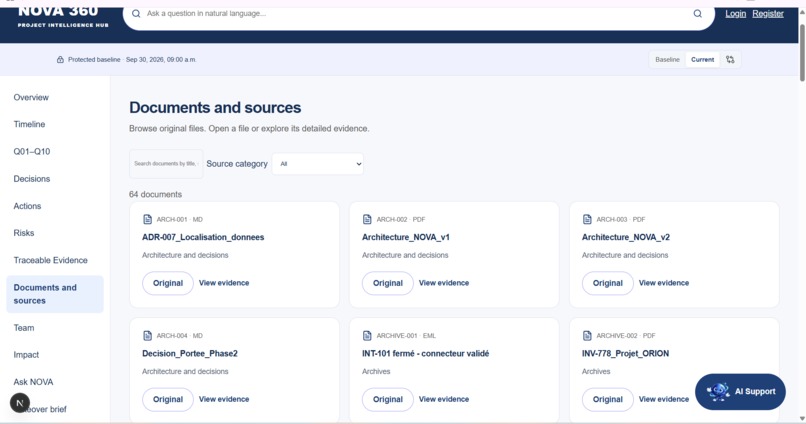
Task: Click the page vertical scrollbar thumb
Action: (802, 51)
